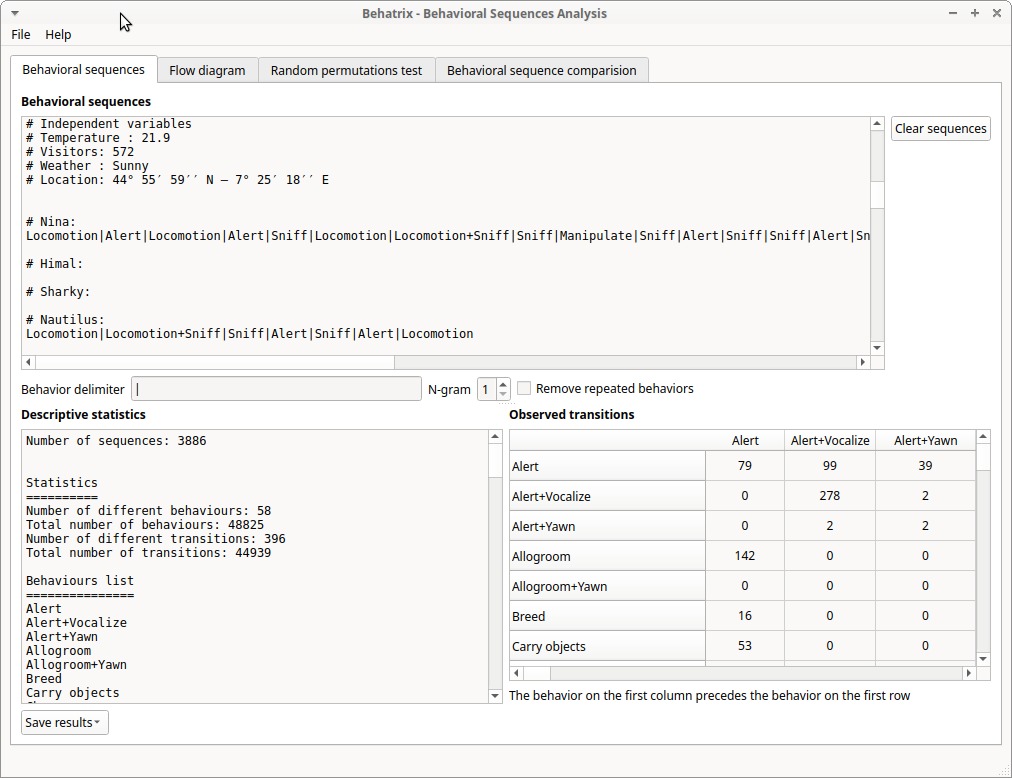Minimize the Behatrix window

[x=953, y=14]
